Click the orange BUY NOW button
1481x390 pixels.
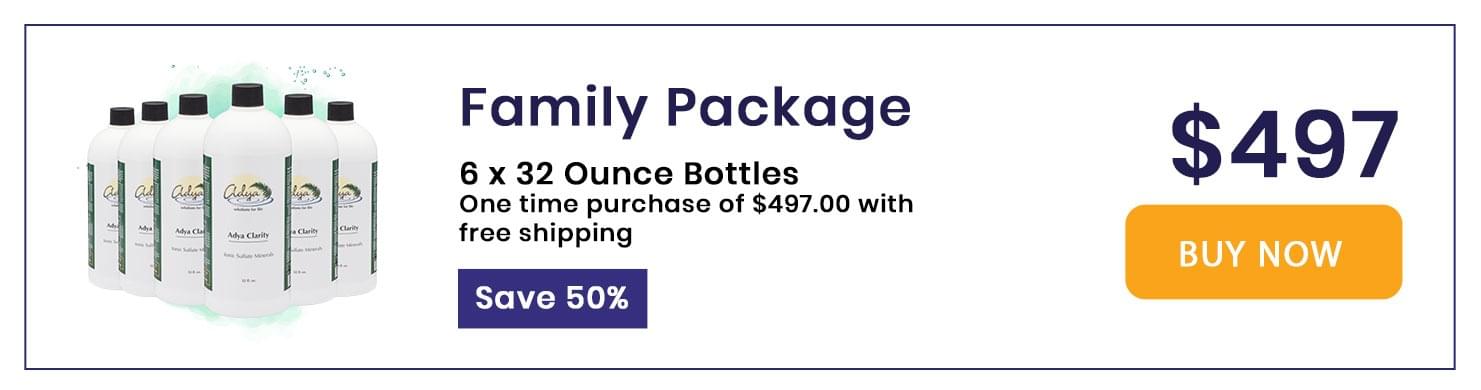click(x=1263, y=252)
